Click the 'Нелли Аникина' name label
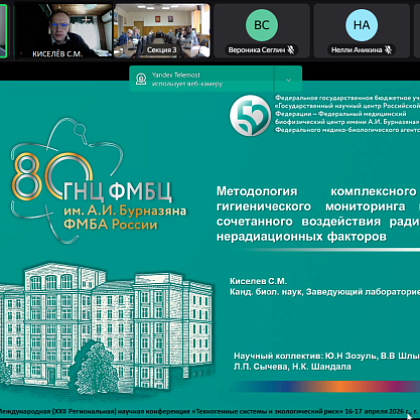The image size is (420, 420). tap(356, 50)
